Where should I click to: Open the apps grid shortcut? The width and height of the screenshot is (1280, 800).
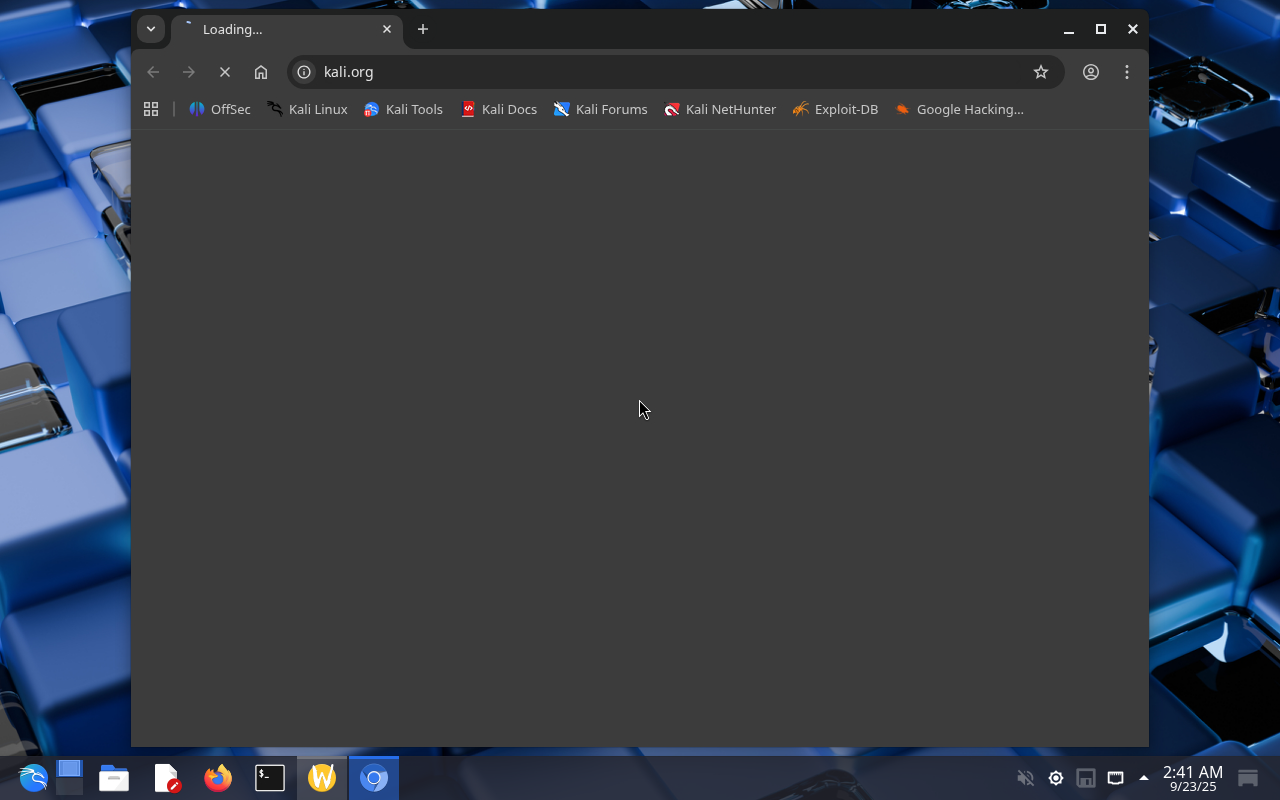point(151,109)
